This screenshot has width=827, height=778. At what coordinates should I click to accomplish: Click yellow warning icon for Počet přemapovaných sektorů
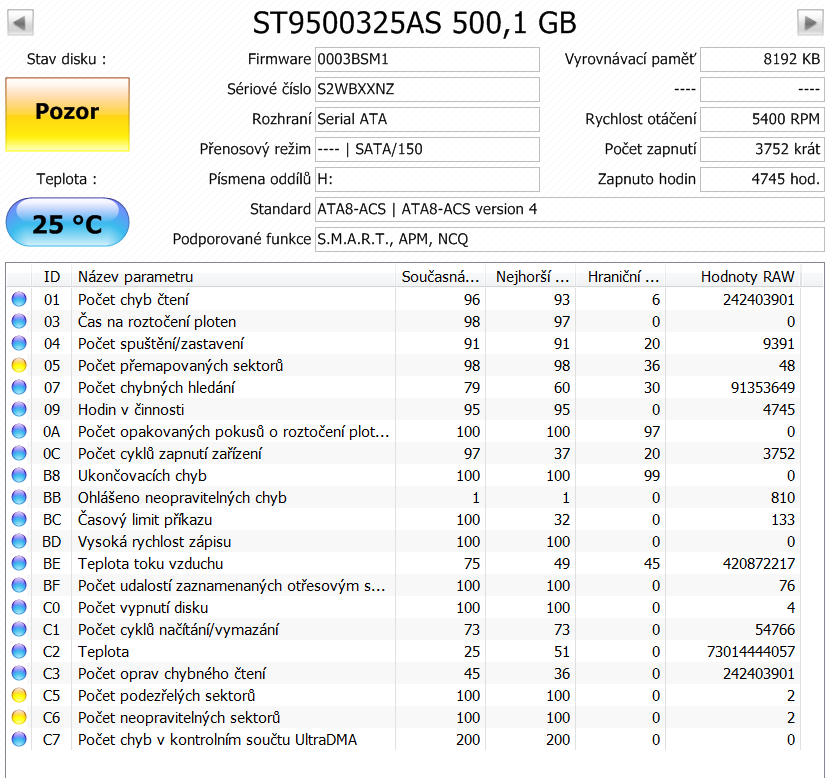pos(19,365)
